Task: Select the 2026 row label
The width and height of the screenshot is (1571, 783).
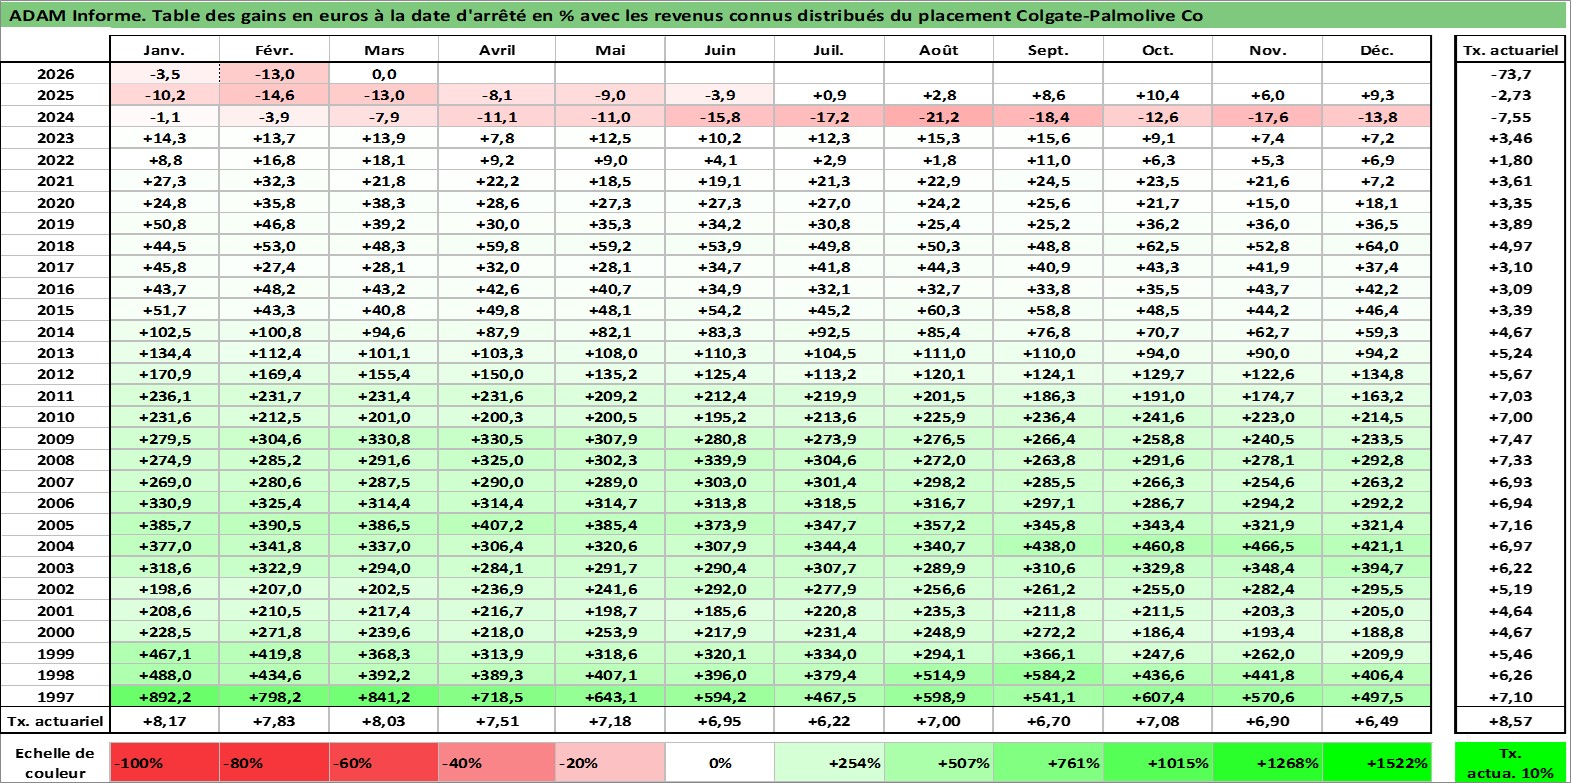Action: (x=55, y=74)
